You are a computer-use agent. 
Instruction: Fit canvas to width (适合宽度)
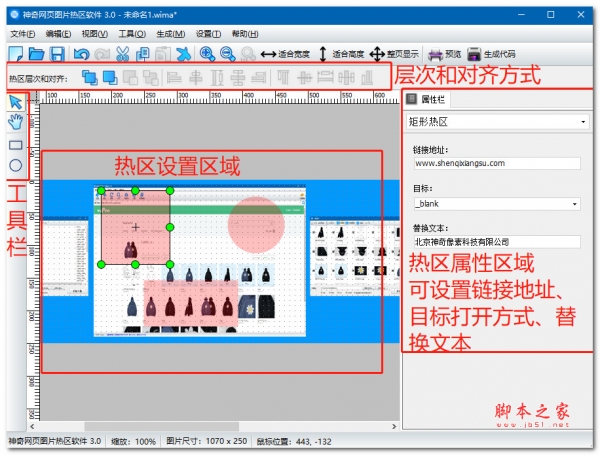[x=285, y=54]
